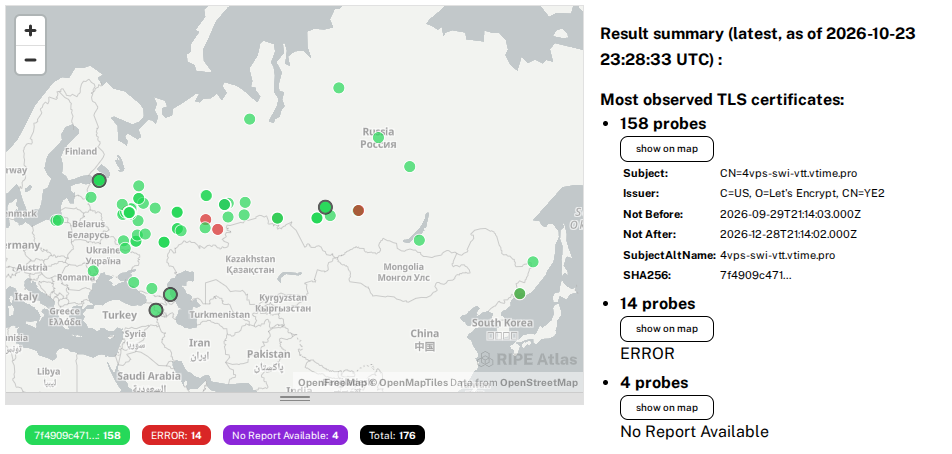Zoom out on the map
952x454 pixels.
click(x=30, y=60)
